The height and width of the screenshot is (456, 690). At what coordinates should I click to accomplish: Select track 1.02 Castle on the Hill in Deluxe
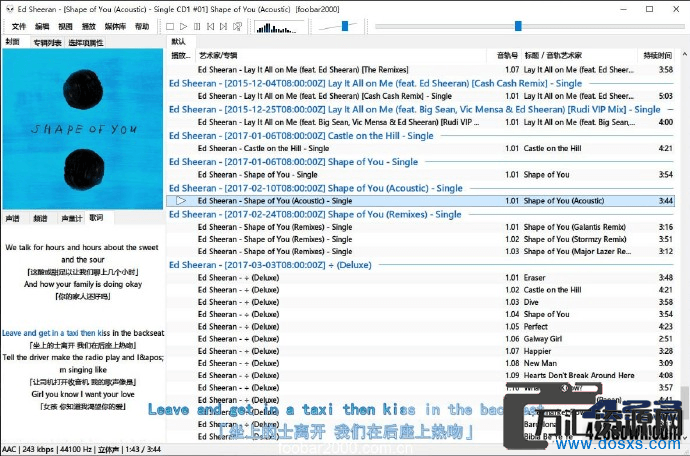[420, 290]
